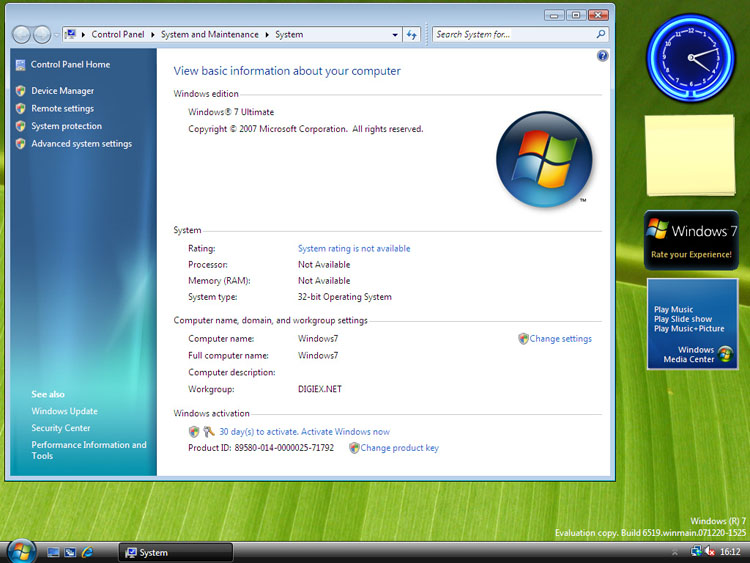The width and height of the screenshot is (750, 563).
Task: Click the shield icon beside System protection
Action: (x=20, y=126)
